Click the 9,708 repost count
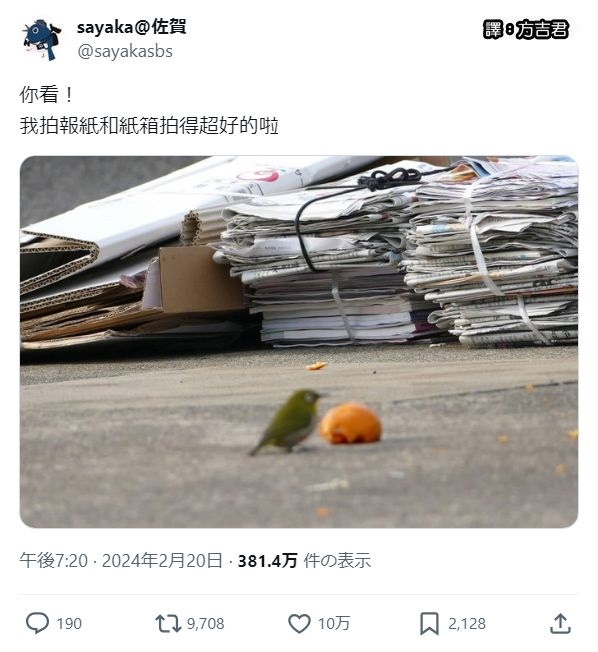598x652 pixels. pos(205,624)
